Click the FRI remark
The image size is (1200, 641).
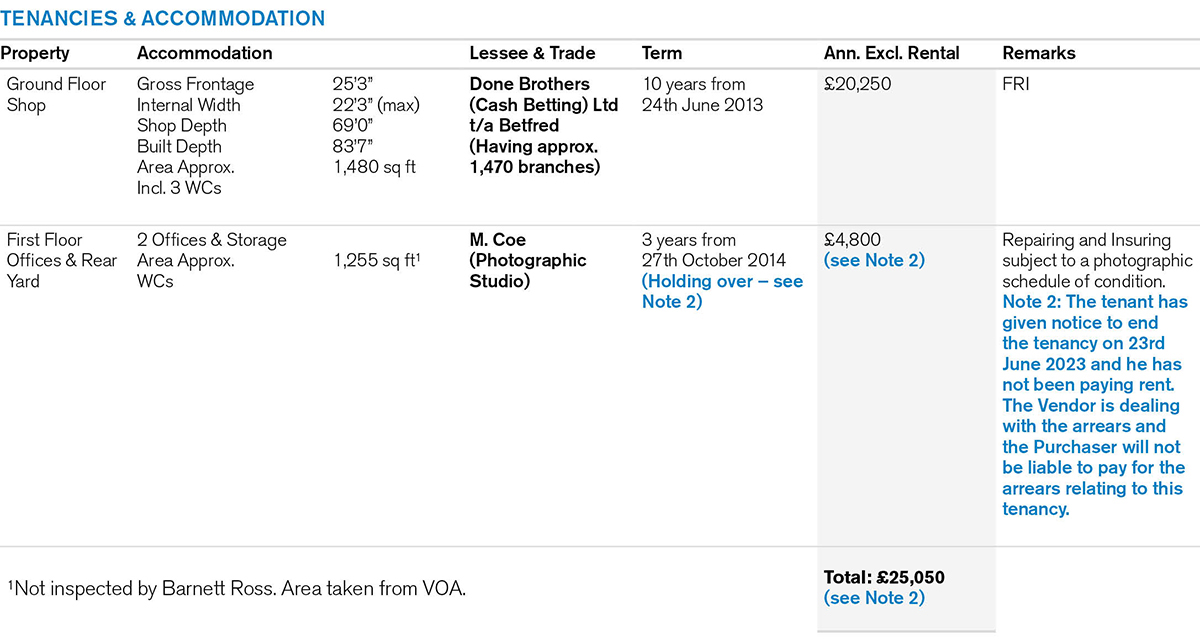click(x=1016, y=84)
